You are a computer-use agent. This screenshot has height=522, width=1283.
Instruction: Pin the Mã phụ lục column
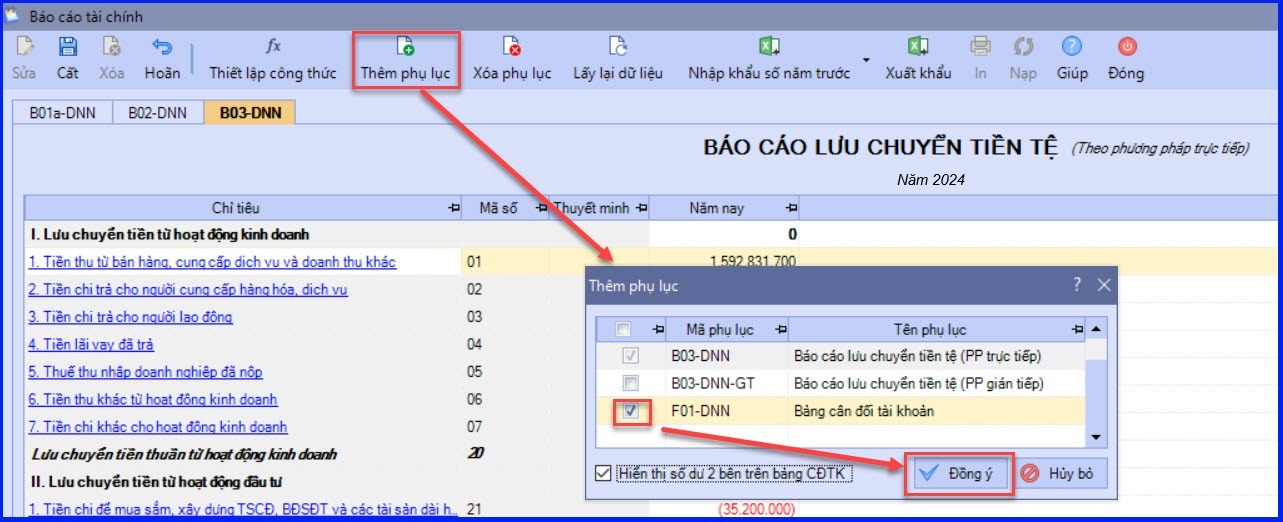pos(780,329)
